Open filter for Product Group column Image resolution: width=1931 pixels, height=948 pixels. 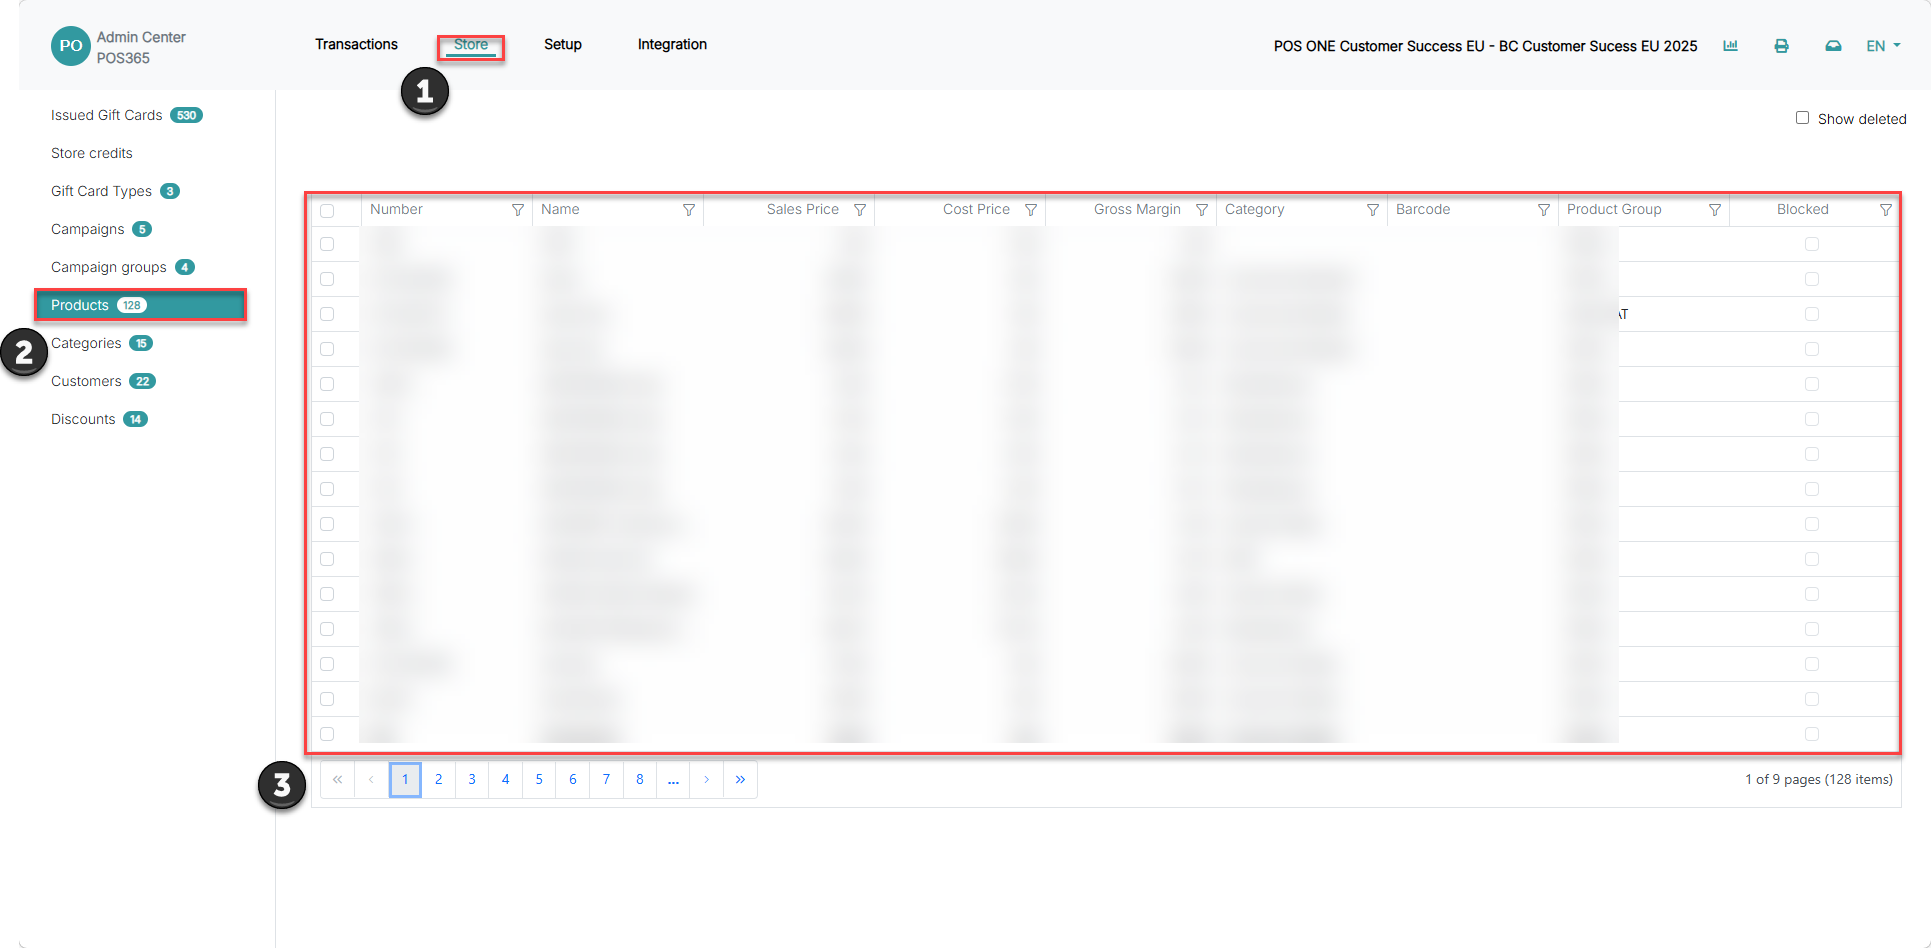(x=1714, y=210)
